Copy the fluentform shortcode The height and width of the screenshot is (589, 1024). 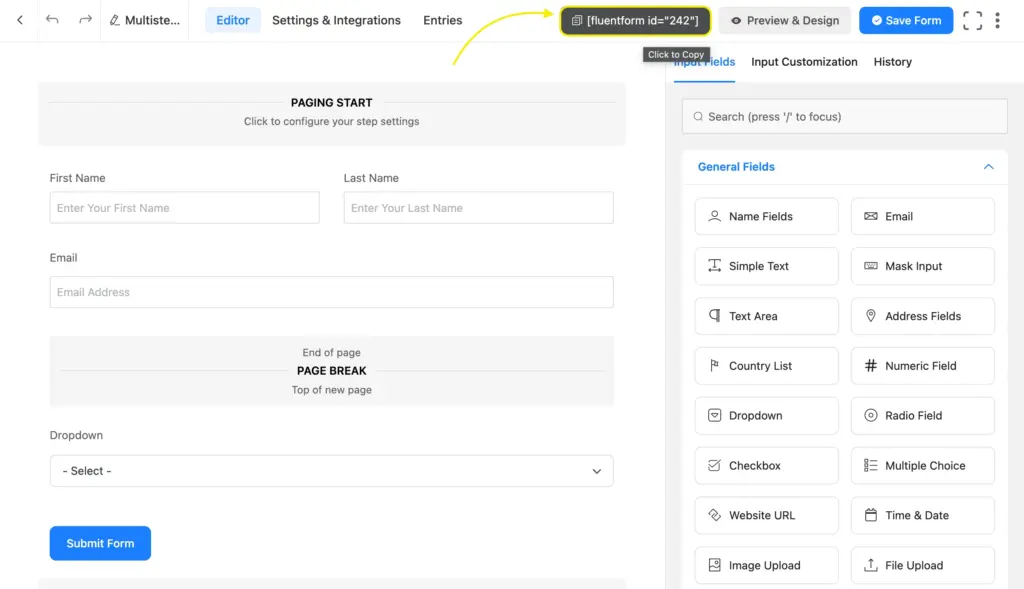click(635, 20)
